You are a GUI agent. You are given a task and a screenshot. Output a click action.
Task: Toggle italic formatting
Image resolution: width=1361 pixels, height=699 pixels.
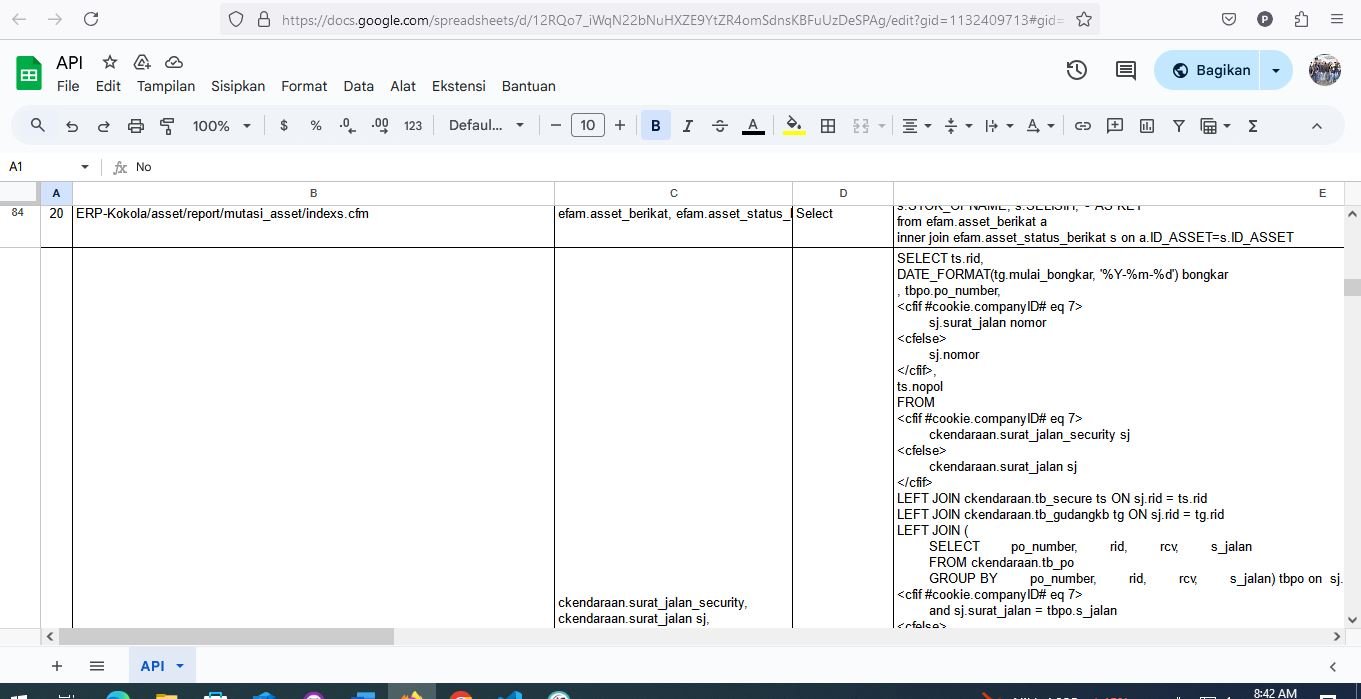pyautogui.click(x=687, y=126)
